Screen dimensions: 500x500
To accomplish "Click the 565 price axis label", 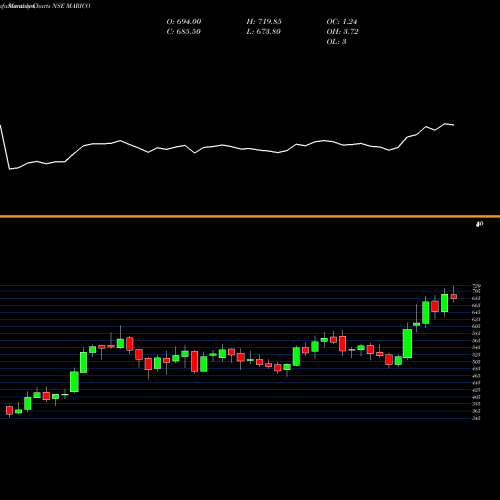I will pos(476,340).
